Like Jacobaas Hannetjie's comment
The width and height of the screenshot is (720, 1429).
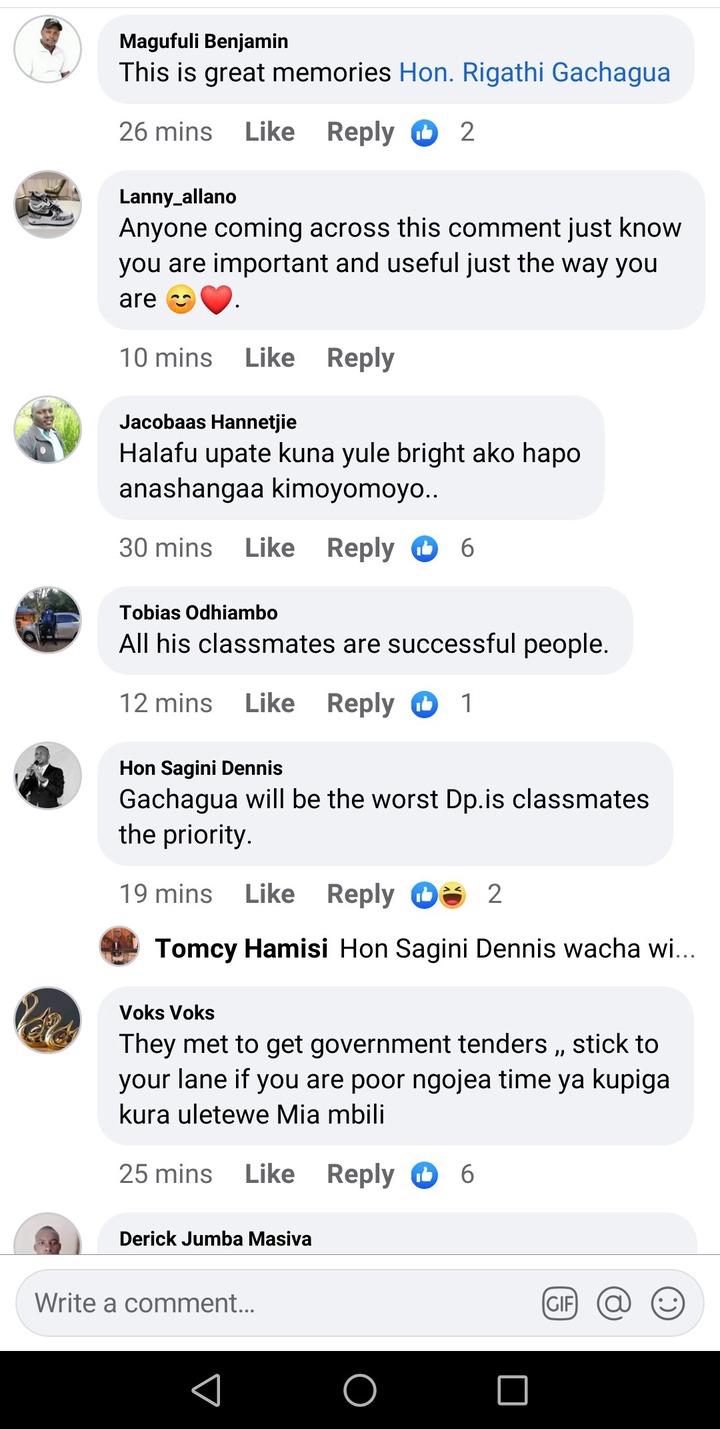270,548
